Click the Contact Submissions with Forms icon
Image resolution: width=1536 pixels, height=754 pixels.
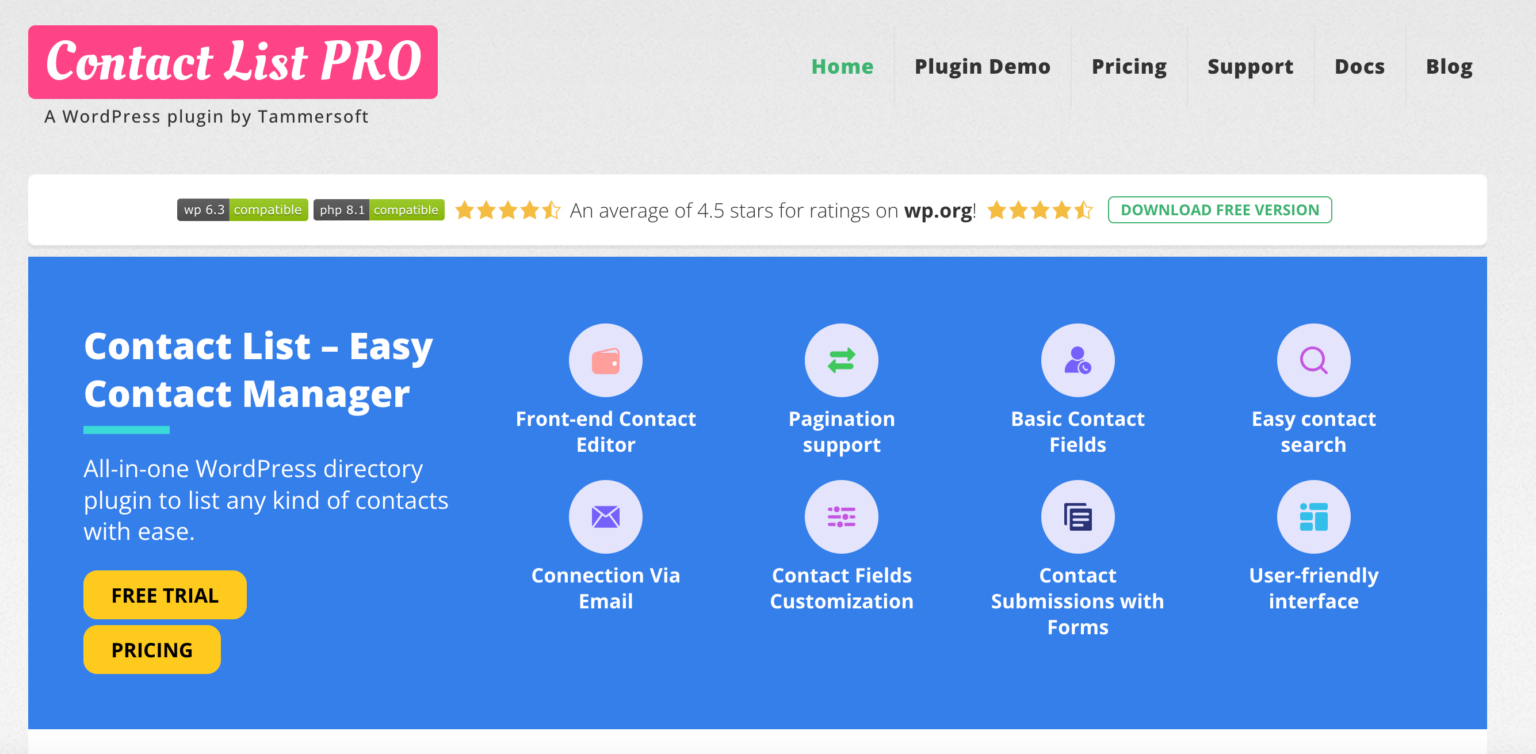click(x=1077, y=517)
